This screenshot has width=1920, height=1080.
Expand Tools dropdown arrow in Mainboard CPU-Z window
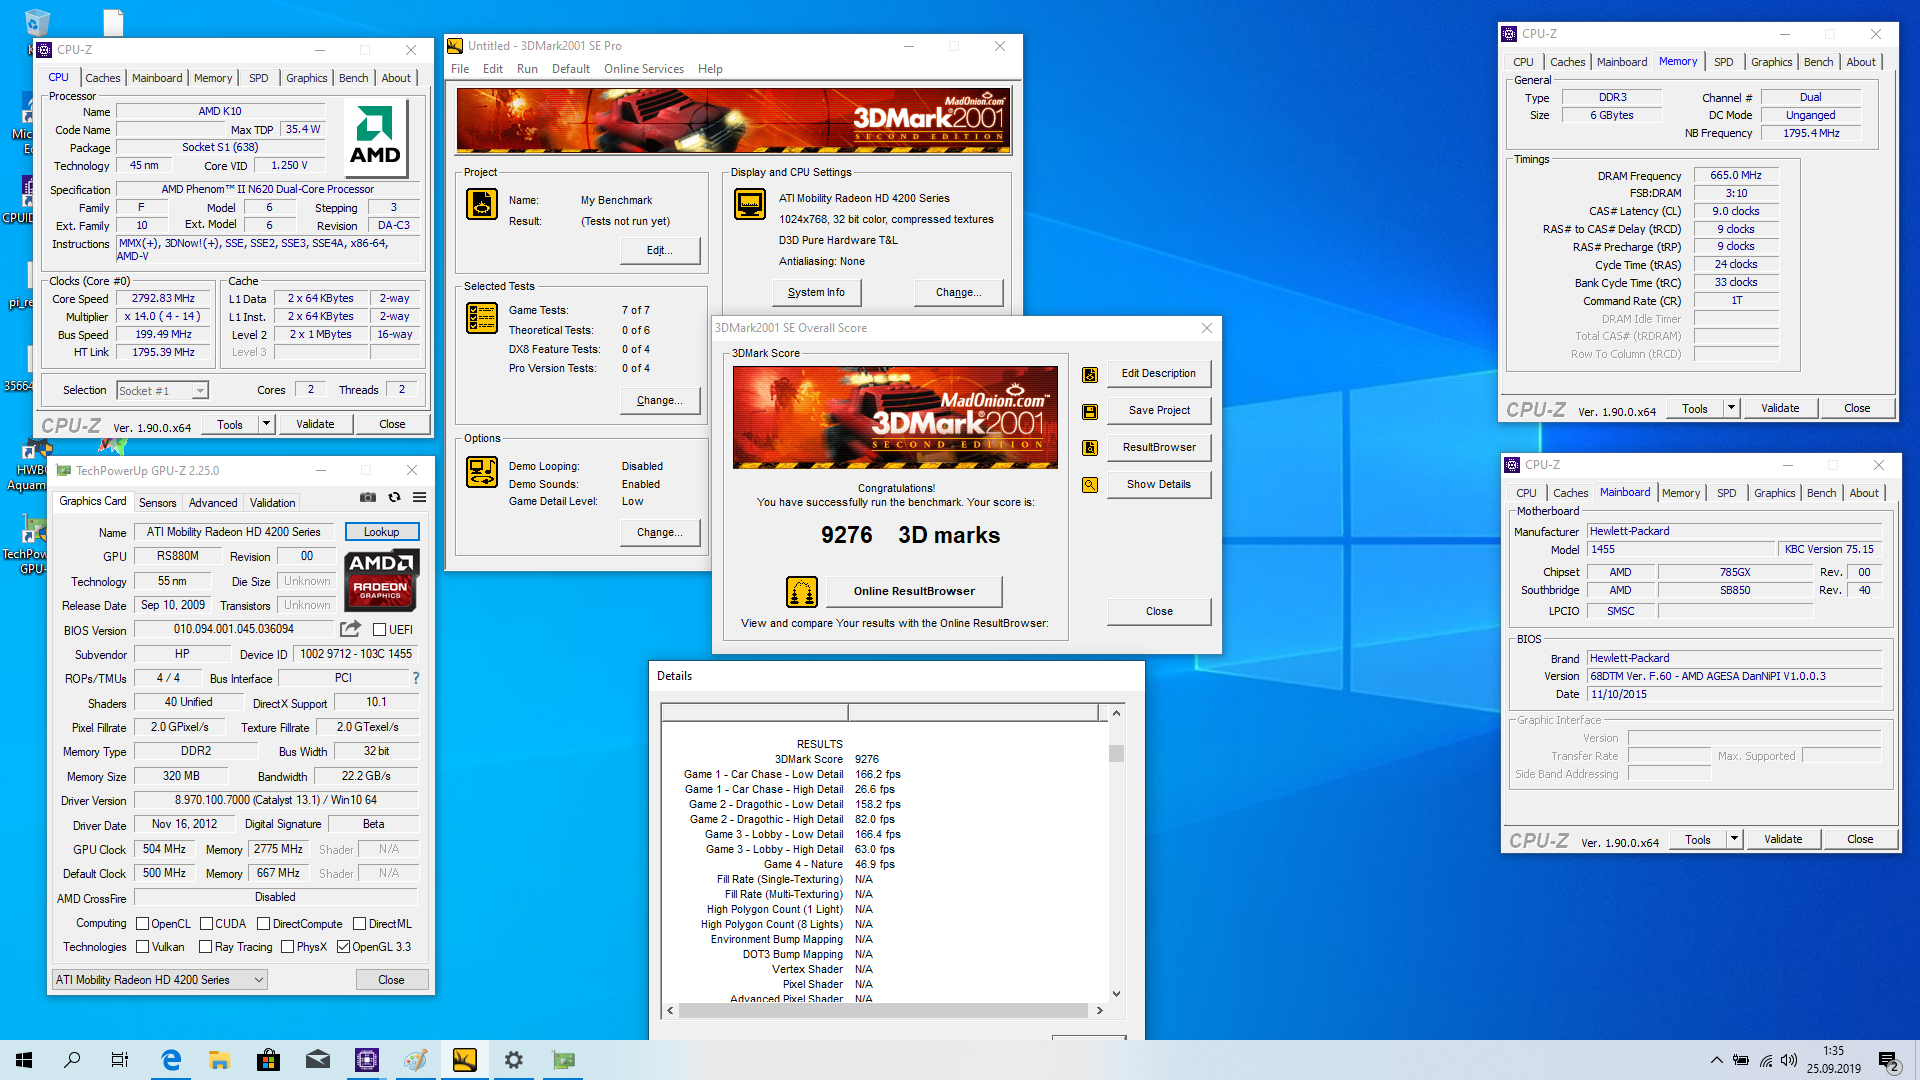tap(1734, 839)
